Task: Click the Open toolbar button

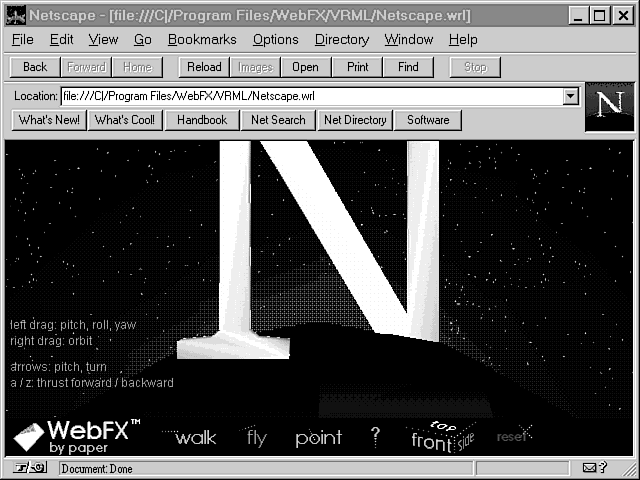Action: (305, 67)
